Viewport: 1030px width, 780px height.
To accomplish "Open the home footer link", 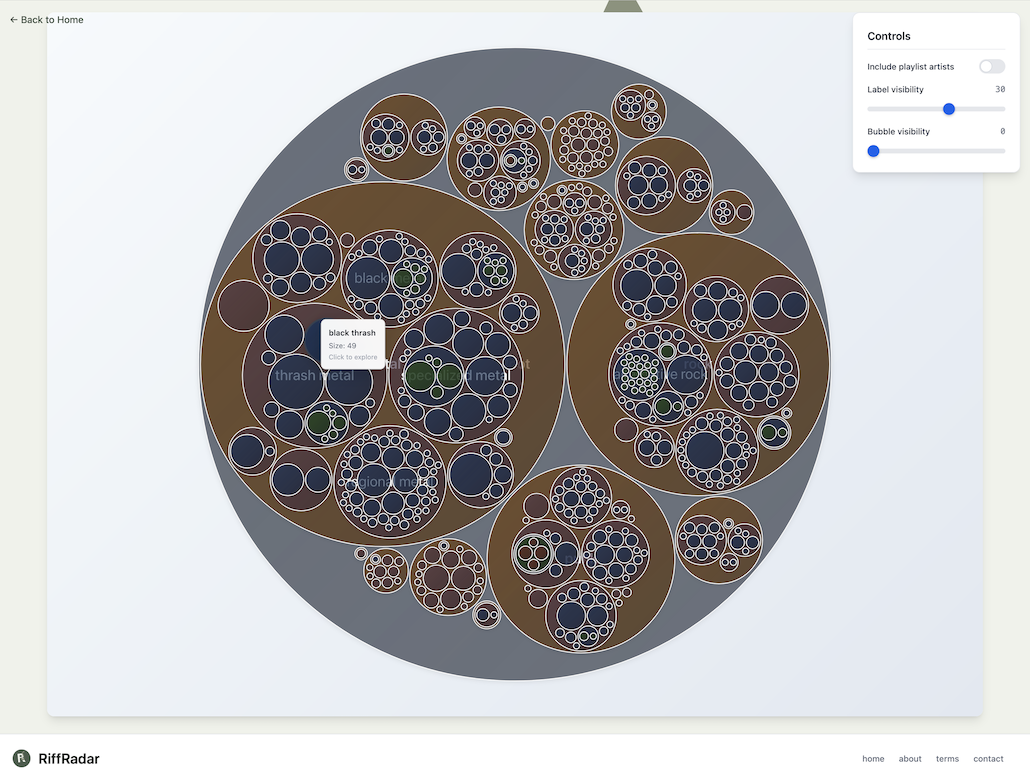I will [x=873, y=758].
